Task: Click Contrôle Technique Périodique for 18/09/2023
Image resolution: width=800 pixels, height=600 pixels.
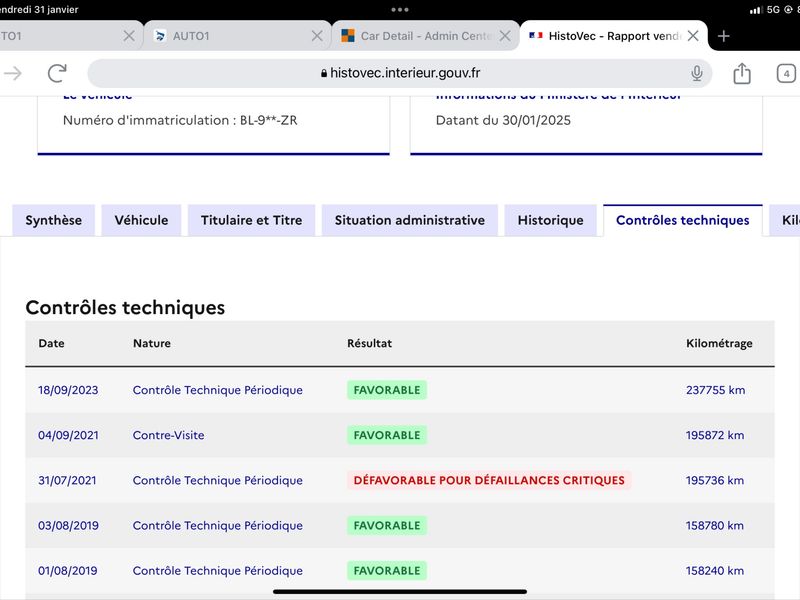Action: point(217,390)
